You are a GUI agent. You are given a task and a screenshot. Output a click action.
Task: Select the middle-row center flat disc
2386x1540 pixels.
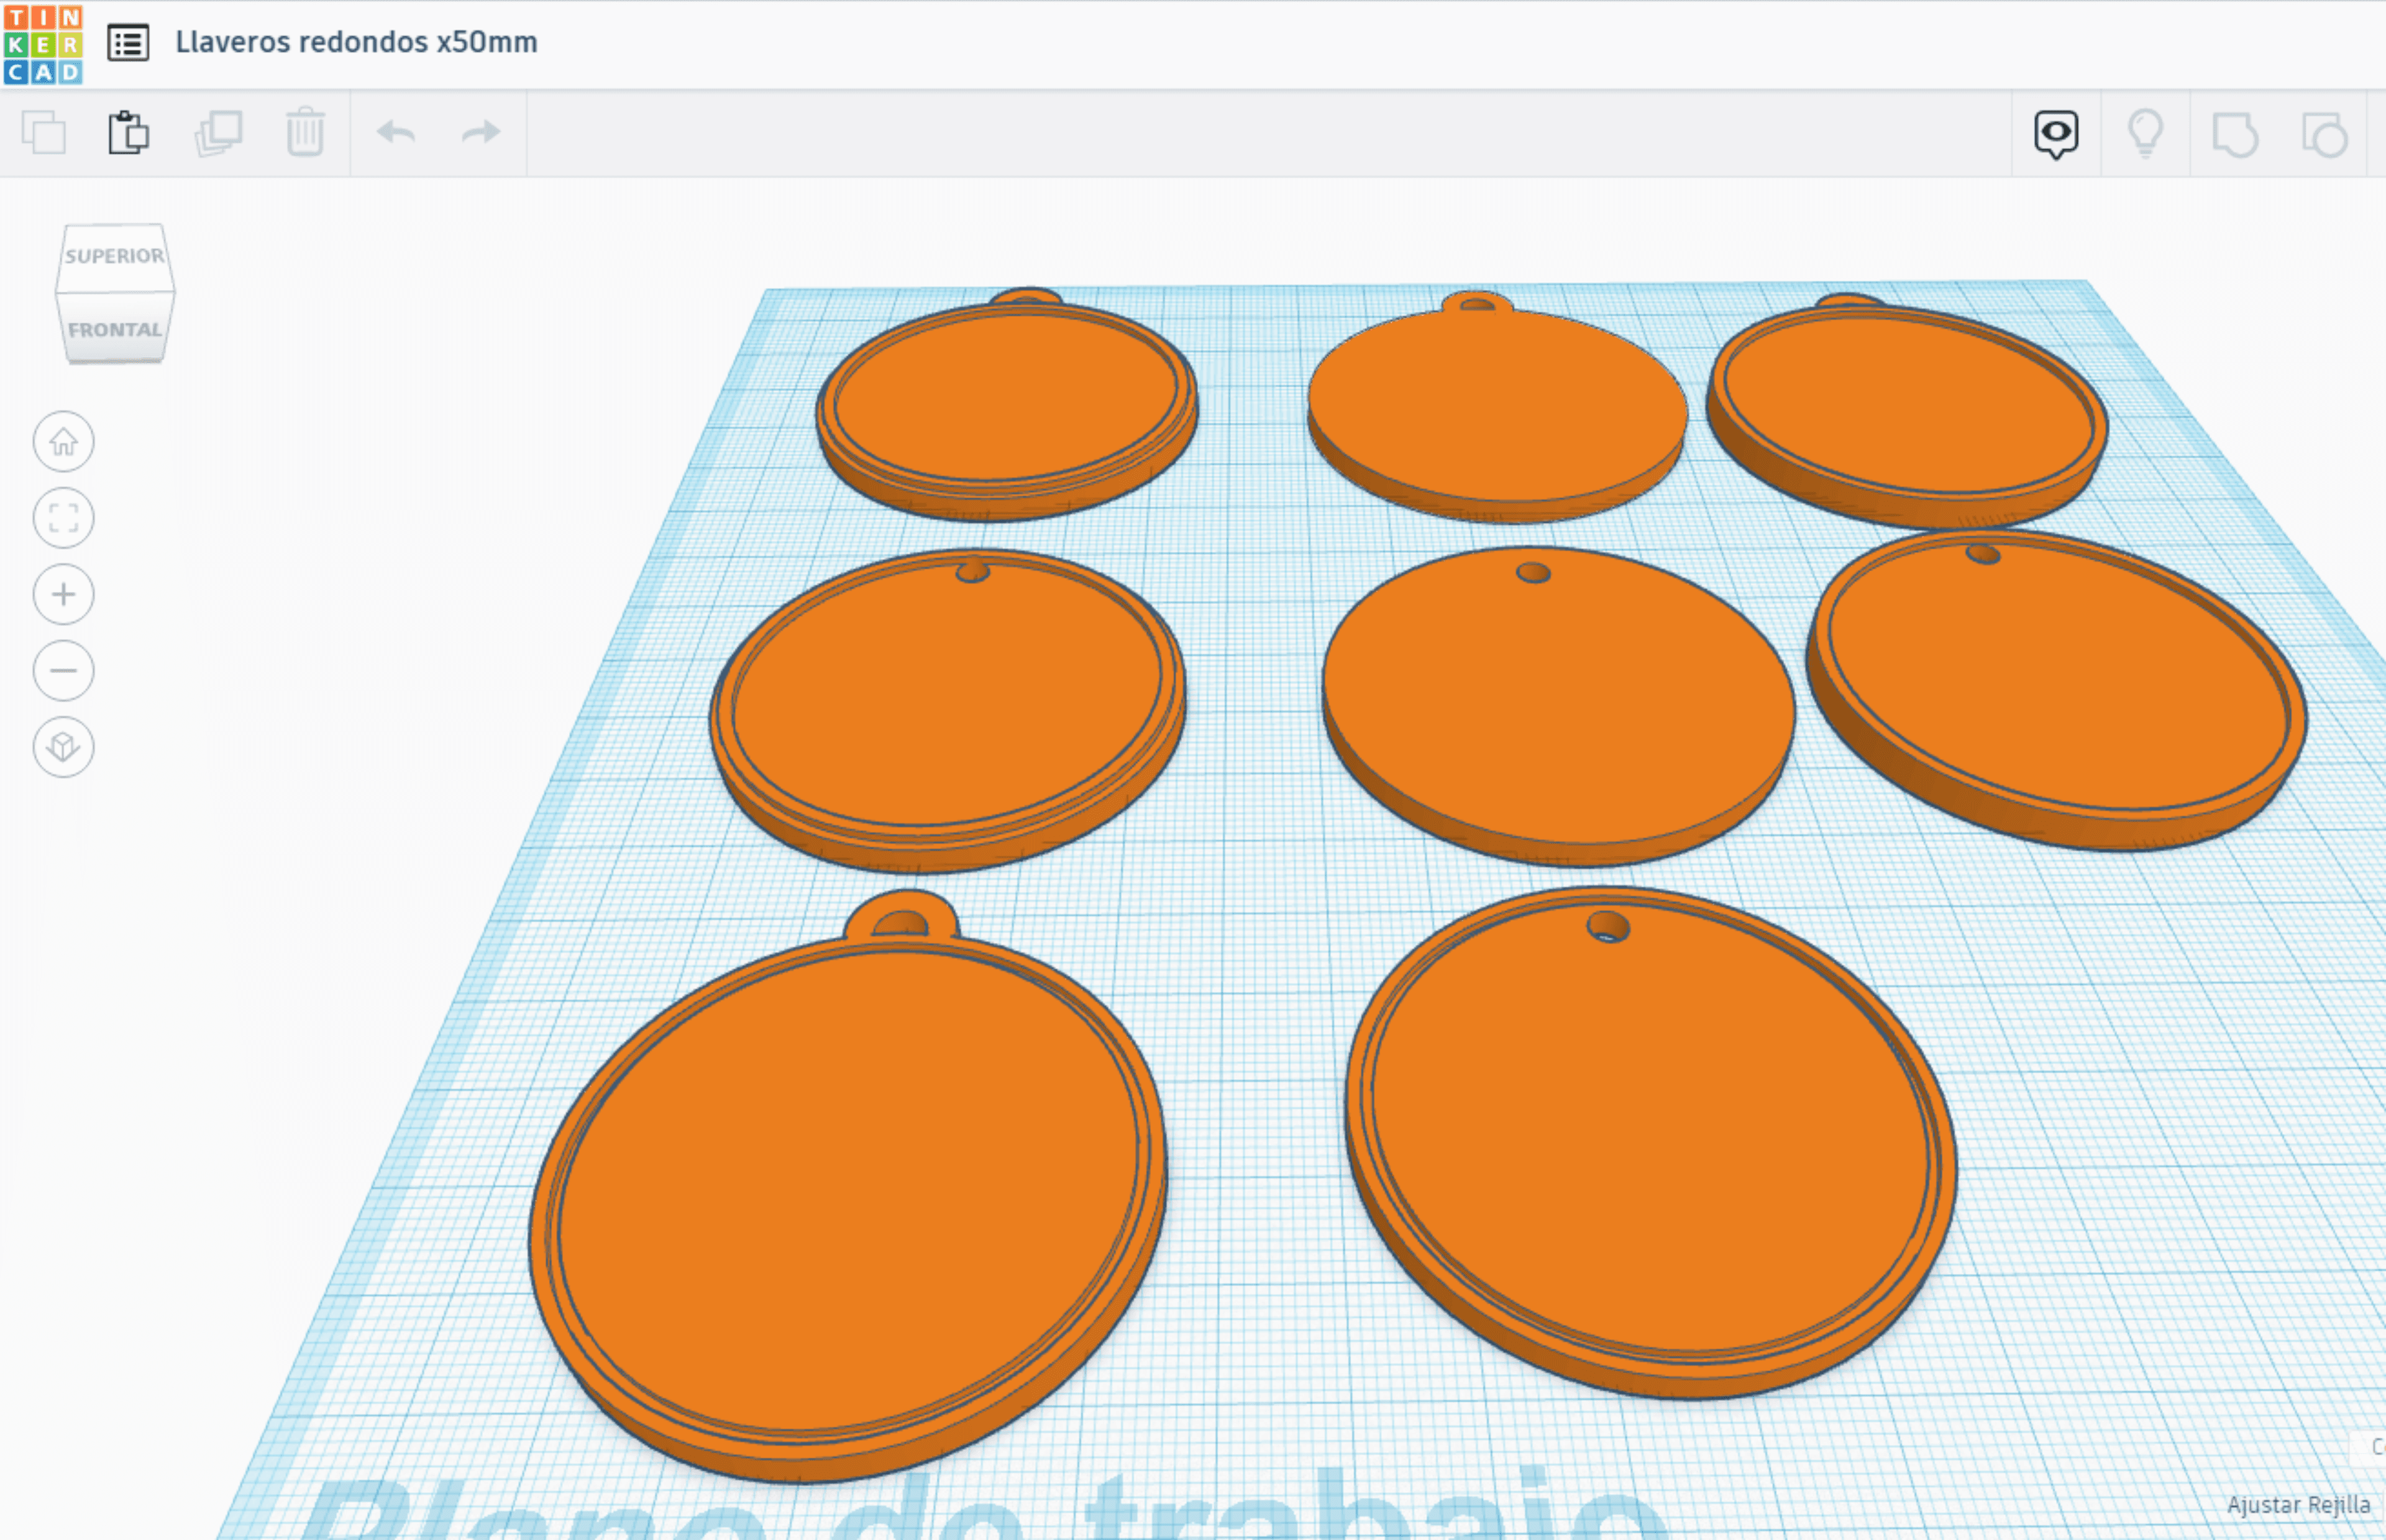click(x=1558, y=705)
